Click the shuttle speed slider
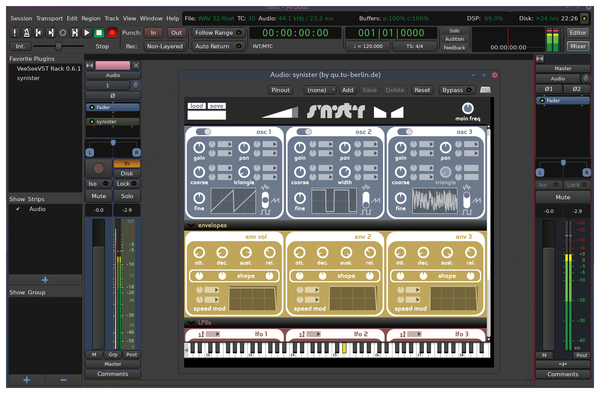600x394 pixels. 59,46
